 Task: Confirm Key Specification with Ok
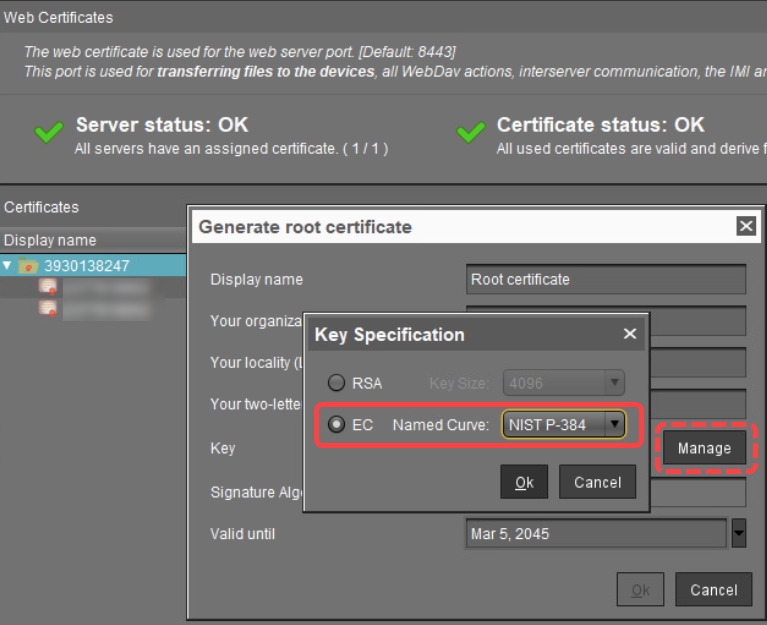pos(524,482)
